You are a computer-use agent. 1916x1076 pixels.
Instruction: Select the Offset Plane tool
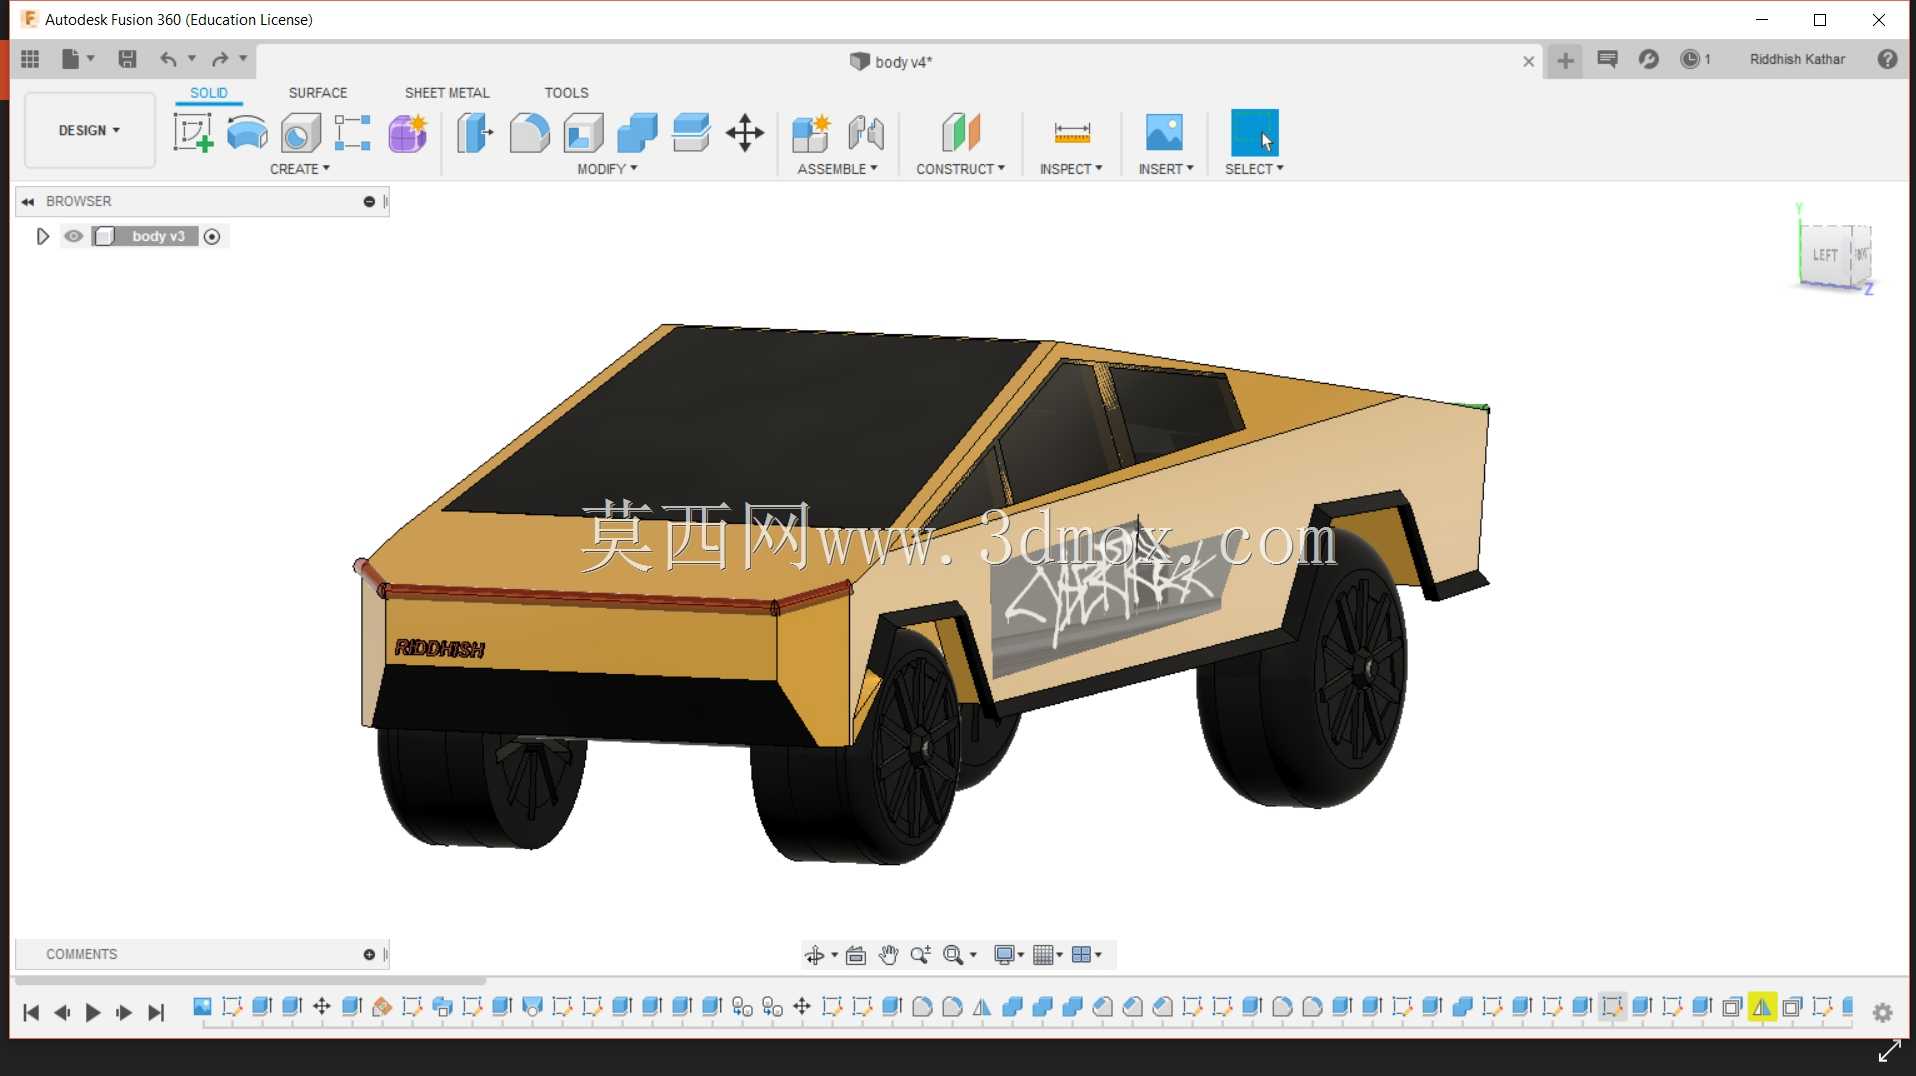click(961, 132)
